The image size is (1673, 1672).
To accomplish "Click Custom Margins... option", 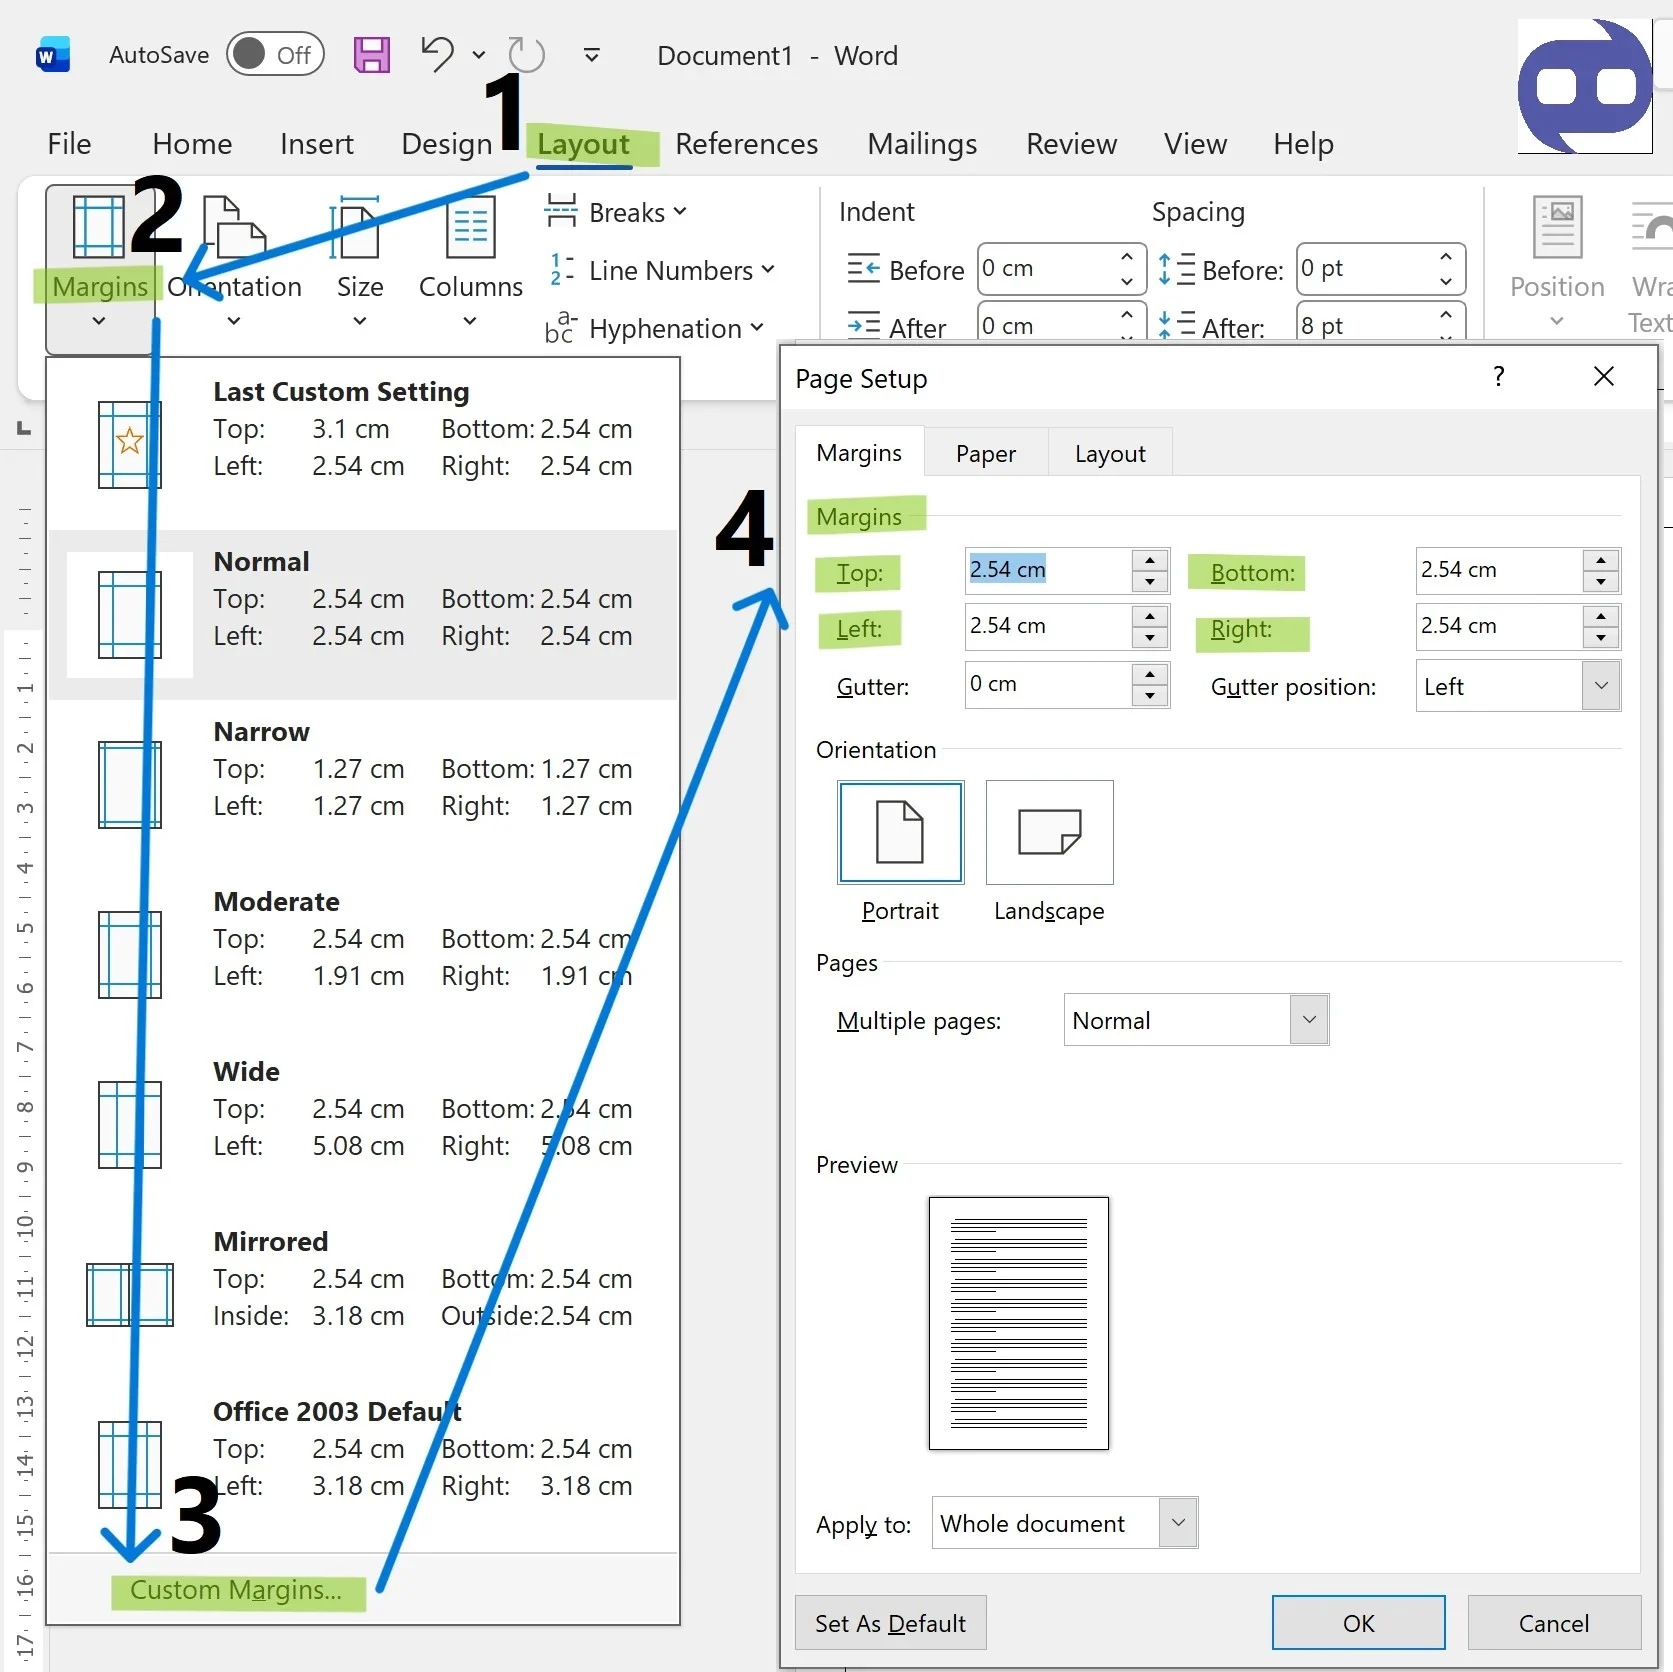I will pos(236,1590).
